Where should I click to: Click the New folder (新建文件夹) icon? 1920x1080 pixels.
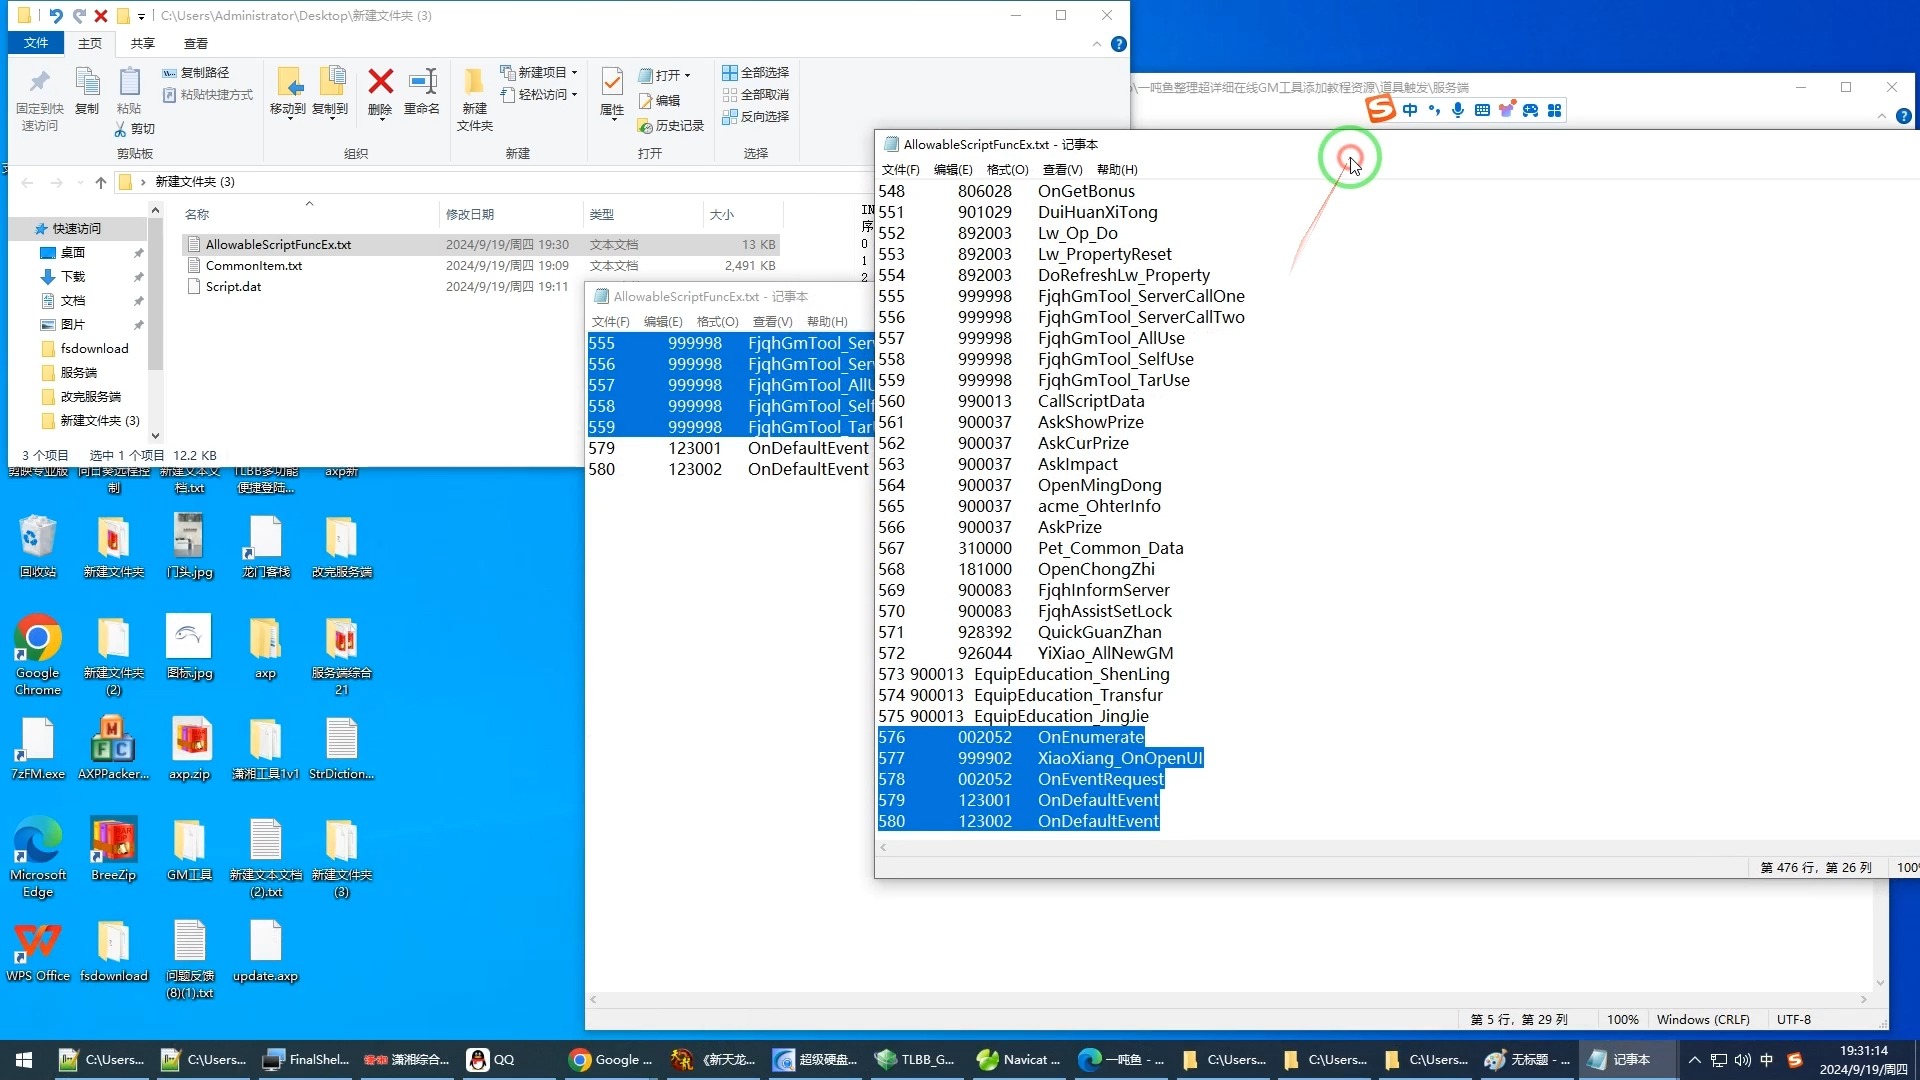point(474,82)
